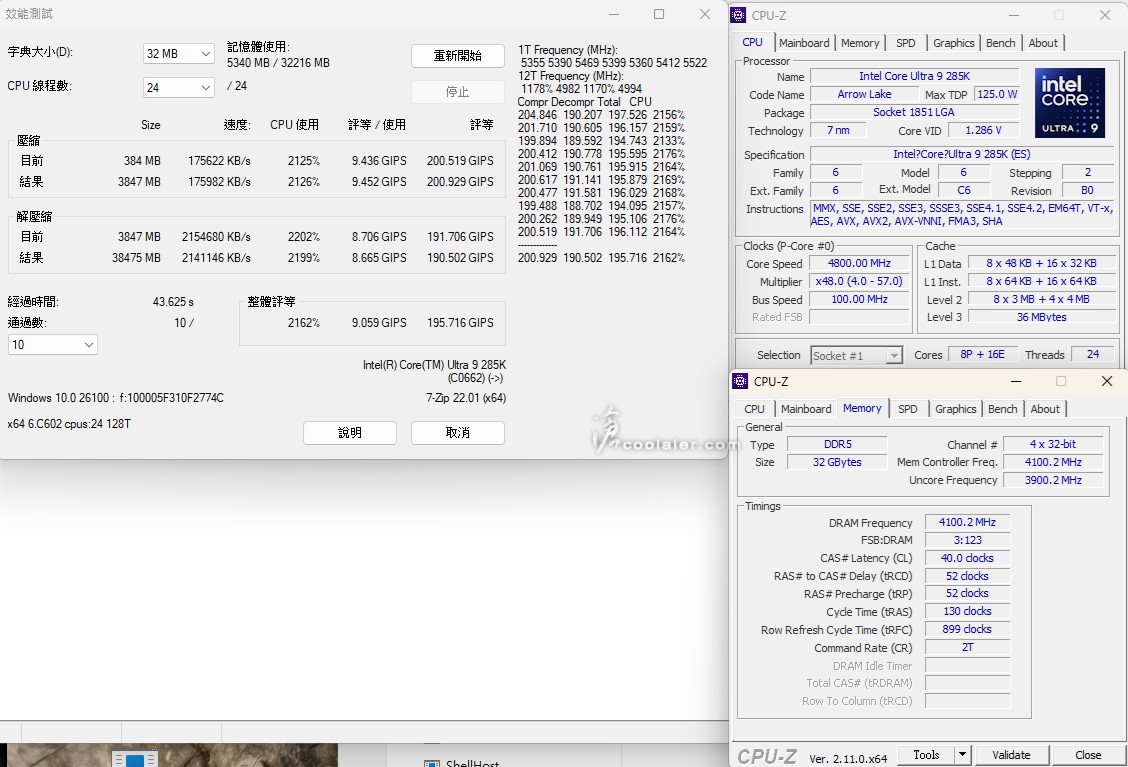Select the active Memory tab in CPU-Z memory window
The width and height of the screenshot is (1128, 767).
862,408
